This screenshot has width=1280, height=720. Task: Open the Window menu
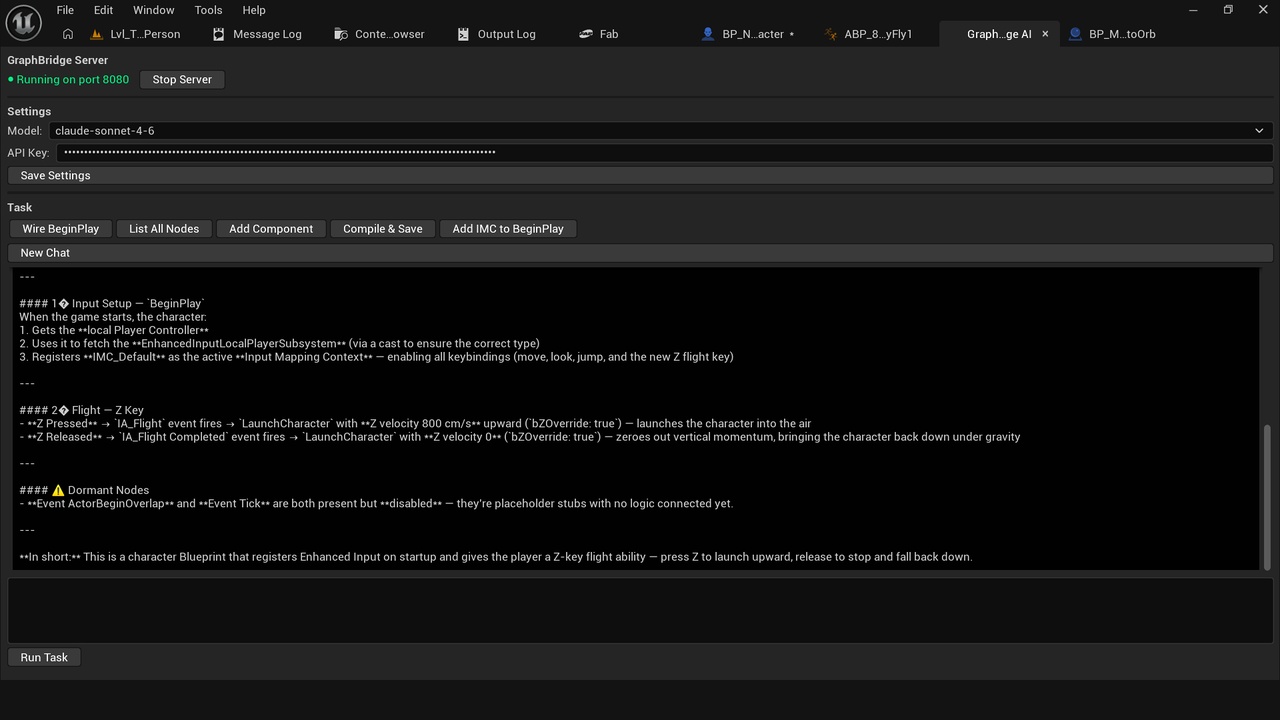(153, 10)
